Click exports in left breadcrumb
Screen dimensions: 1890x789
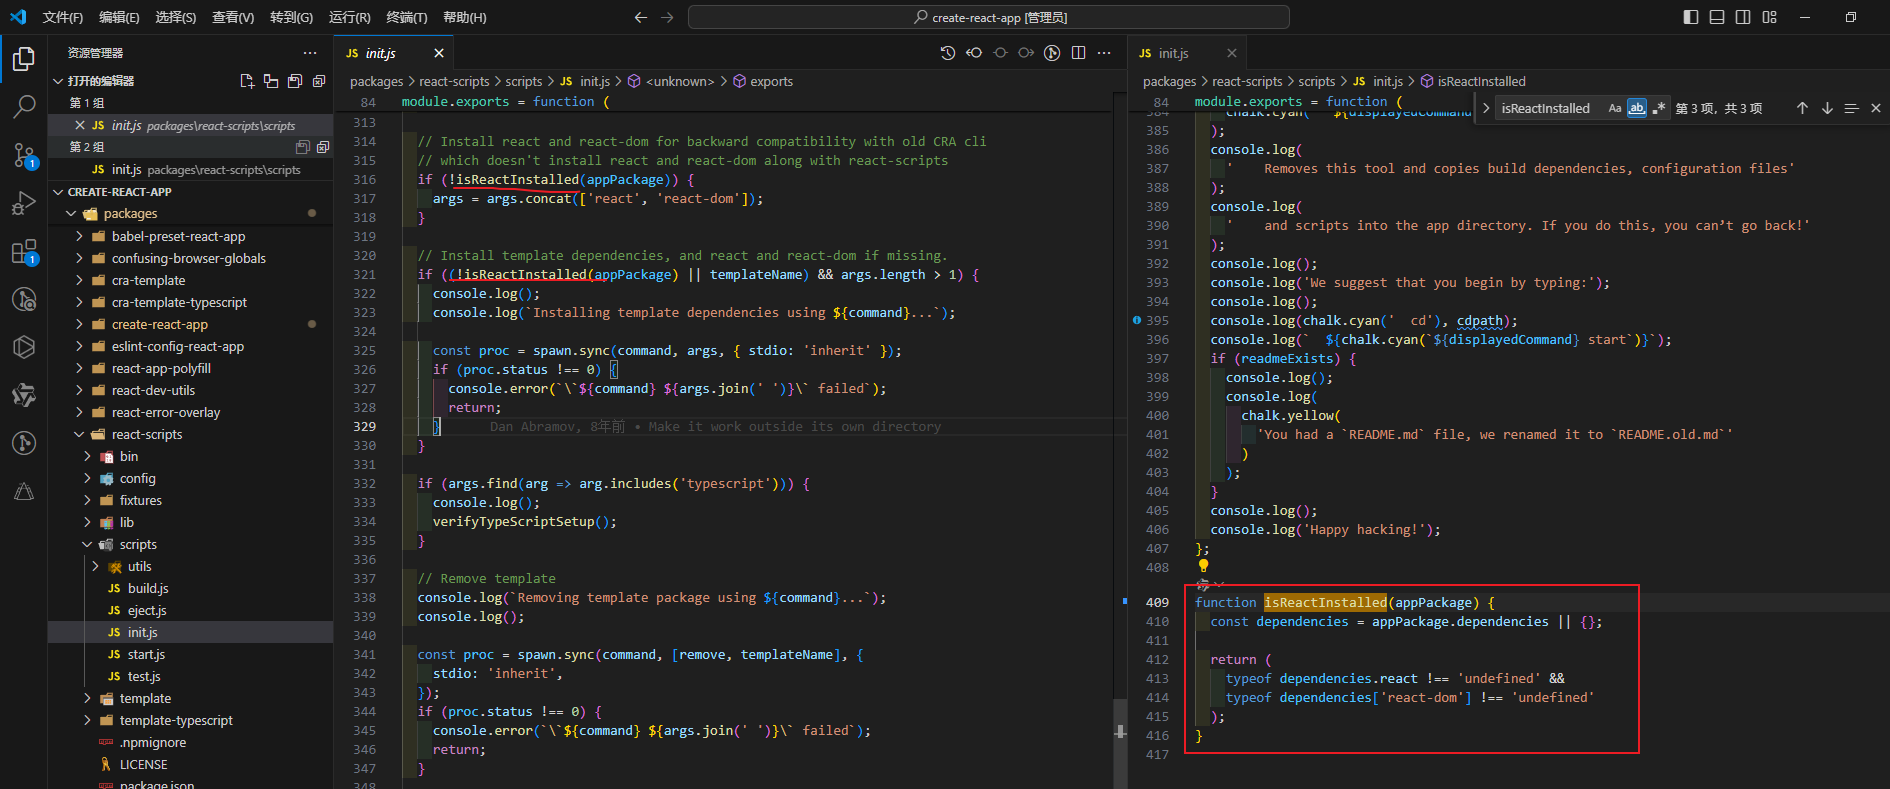(x=771, y=82)
